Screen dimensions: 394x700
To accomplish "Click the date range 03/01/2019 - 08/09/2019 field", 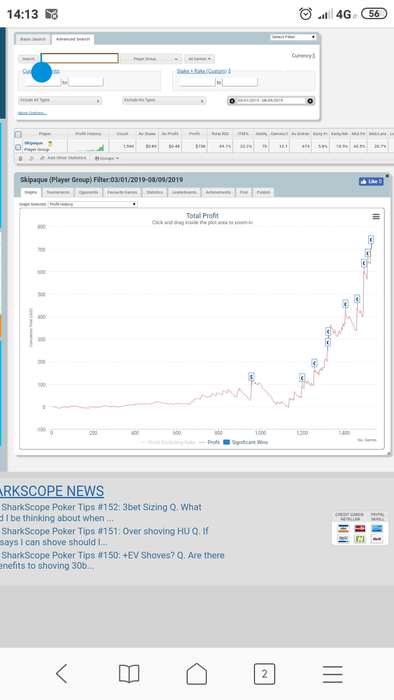I will click(x=271, y=101).
